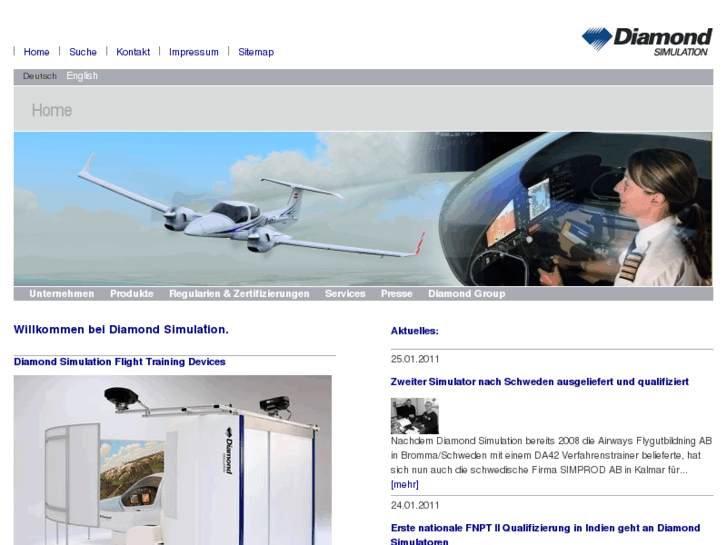Open the Presse menu
Viewport: 727px width, 545px height.
397,294
